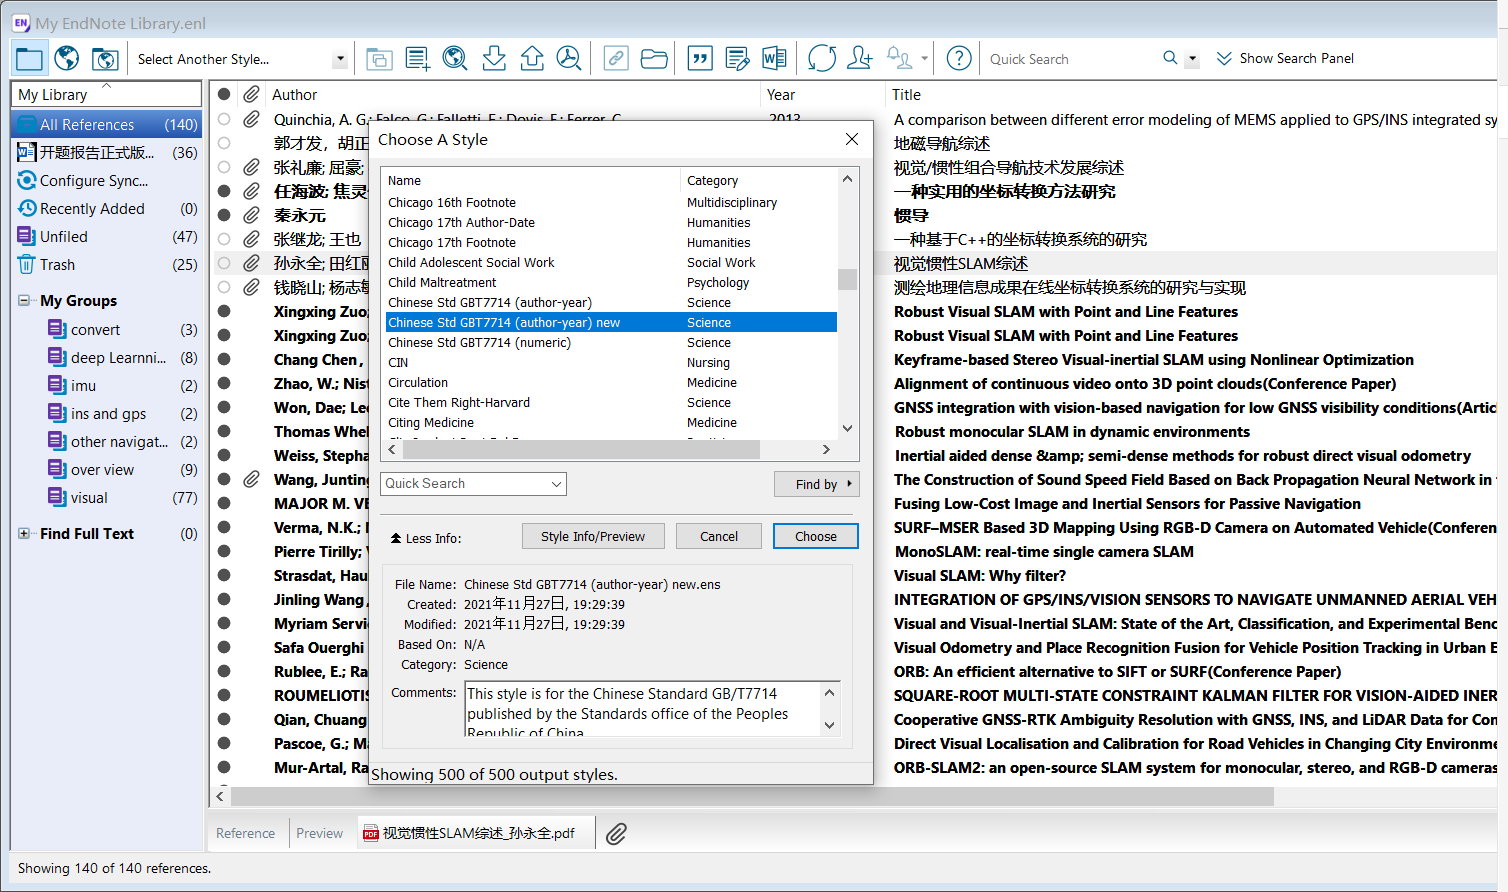Click the Quick Search magnifier icon
The image size is (1508, 892).
(x=1170, y=58)
